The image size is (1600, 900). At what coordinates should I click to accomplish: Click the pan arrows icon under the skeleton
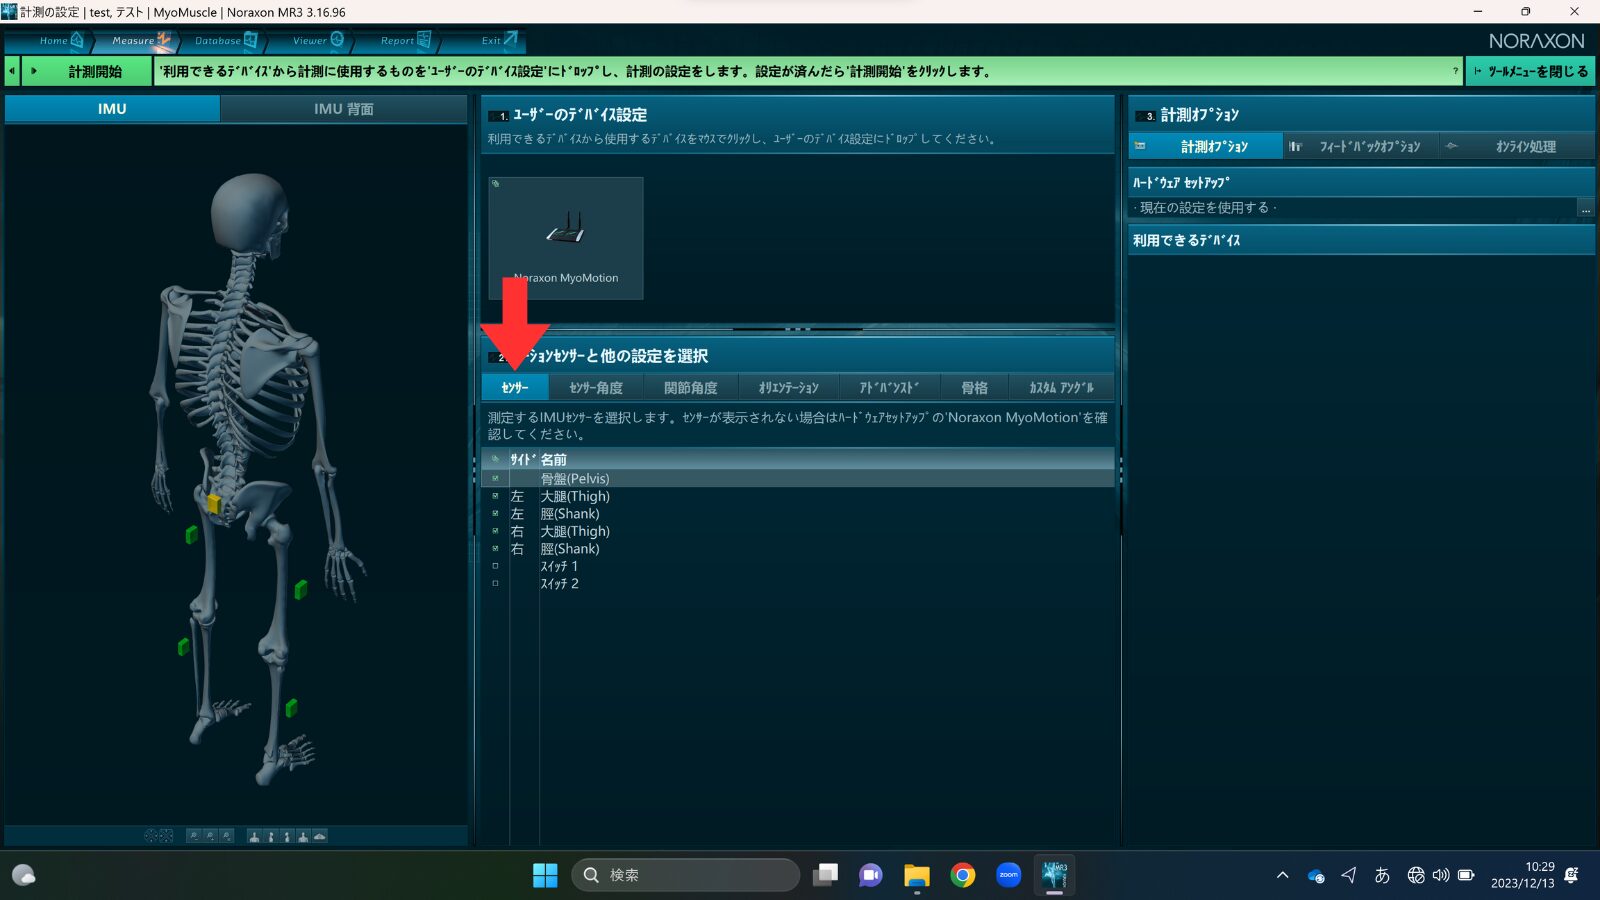coord(167,836)
